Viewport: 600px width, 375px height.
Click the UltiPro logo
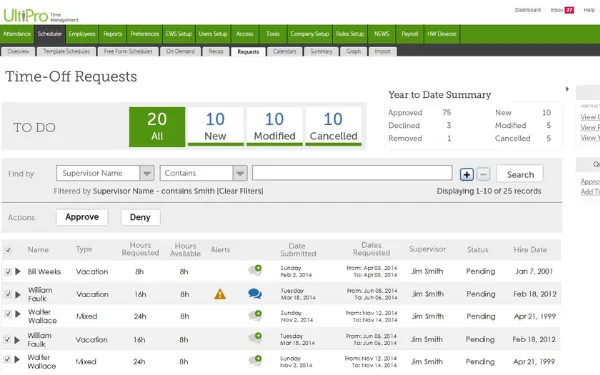(x=26, y=16)
